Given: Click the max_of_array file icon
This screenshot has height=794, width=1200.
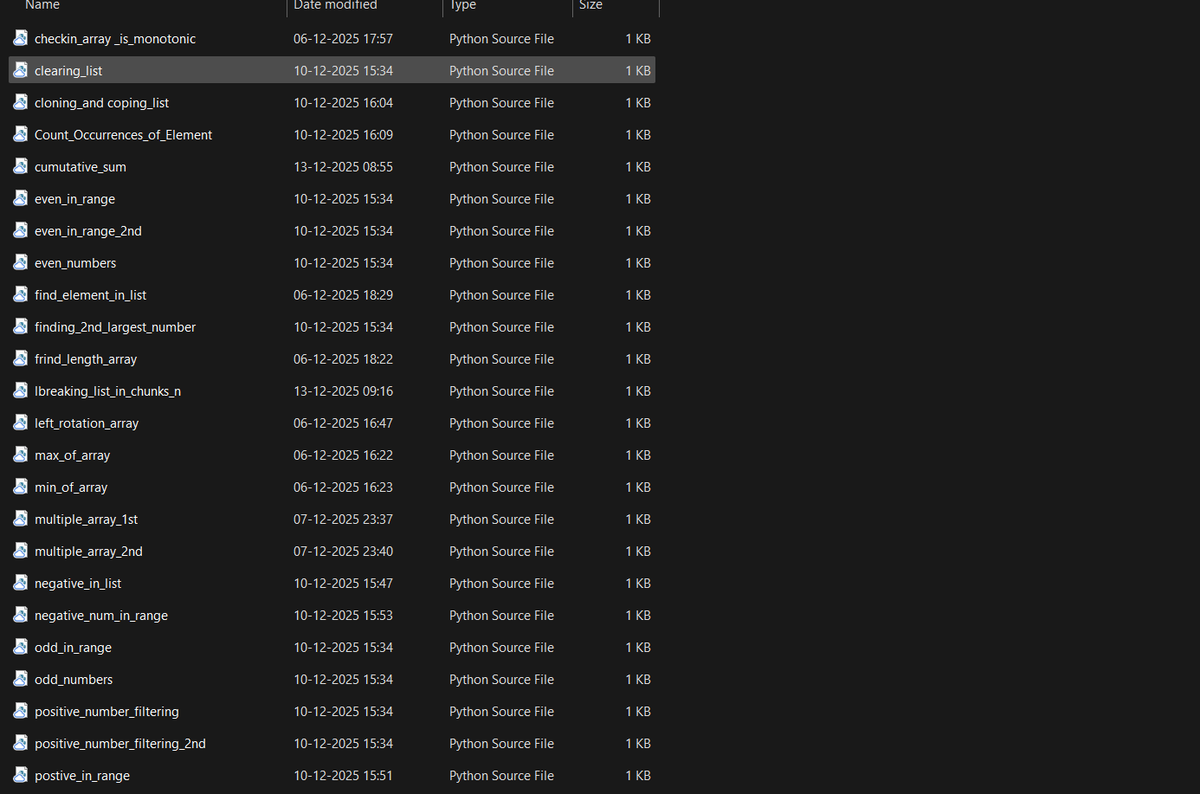Looking at the screenshot, I should point(20,454).
